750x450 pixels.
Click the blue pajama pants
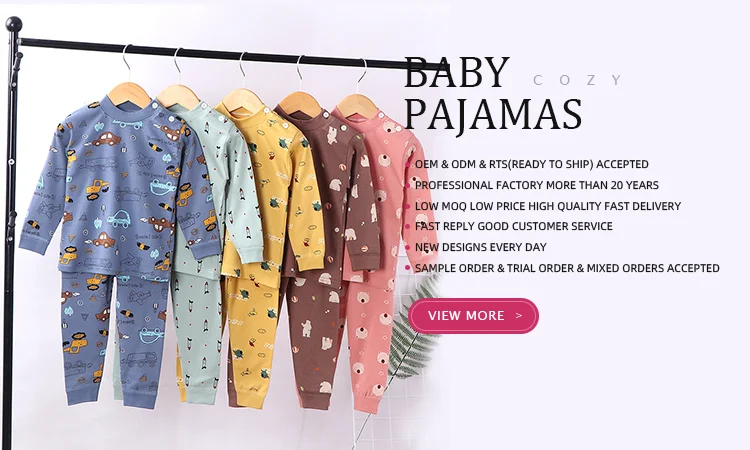pos(115,337)
